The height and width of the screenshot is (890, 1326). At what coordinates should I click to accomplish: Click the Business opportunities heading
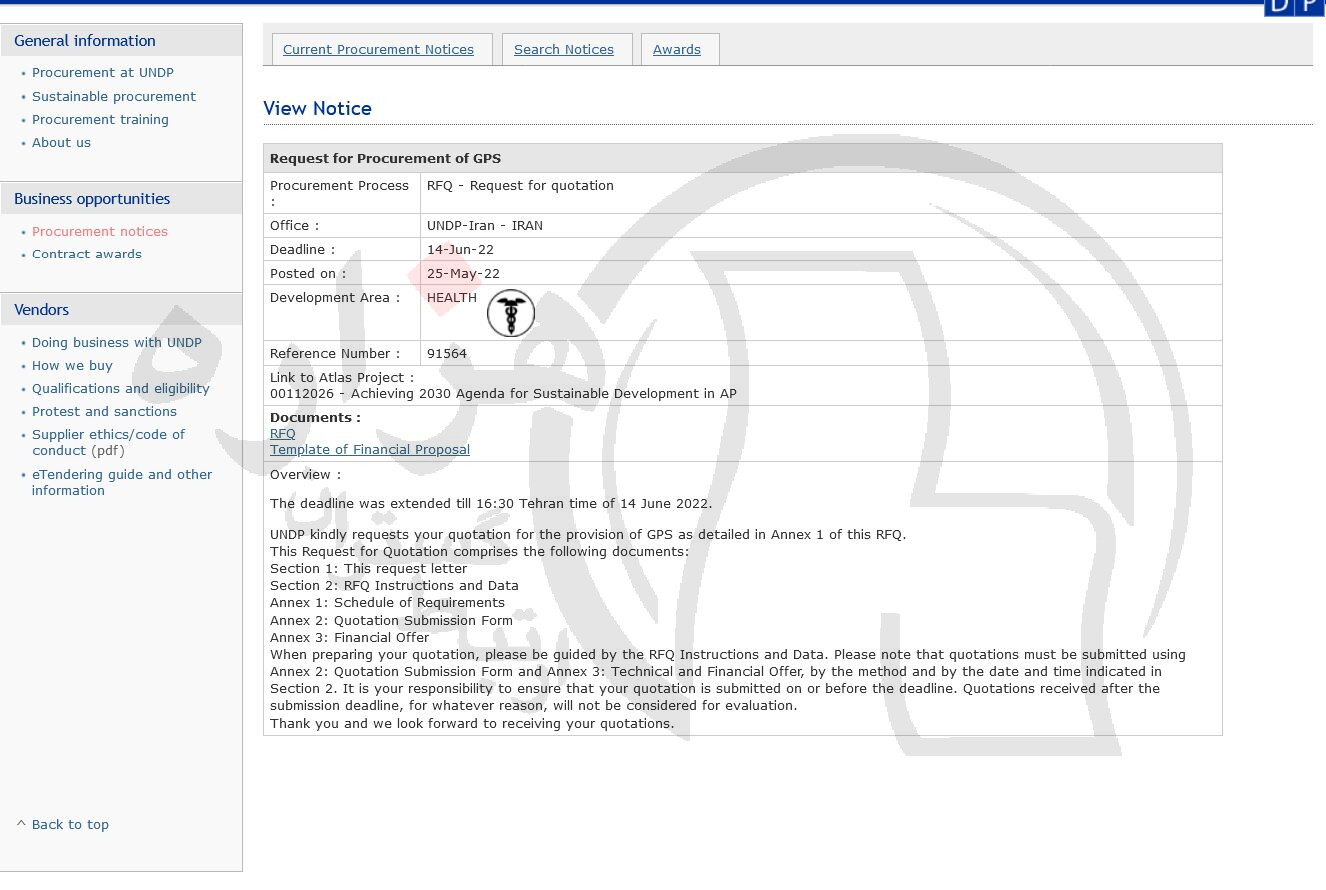(x=92, y=198)
